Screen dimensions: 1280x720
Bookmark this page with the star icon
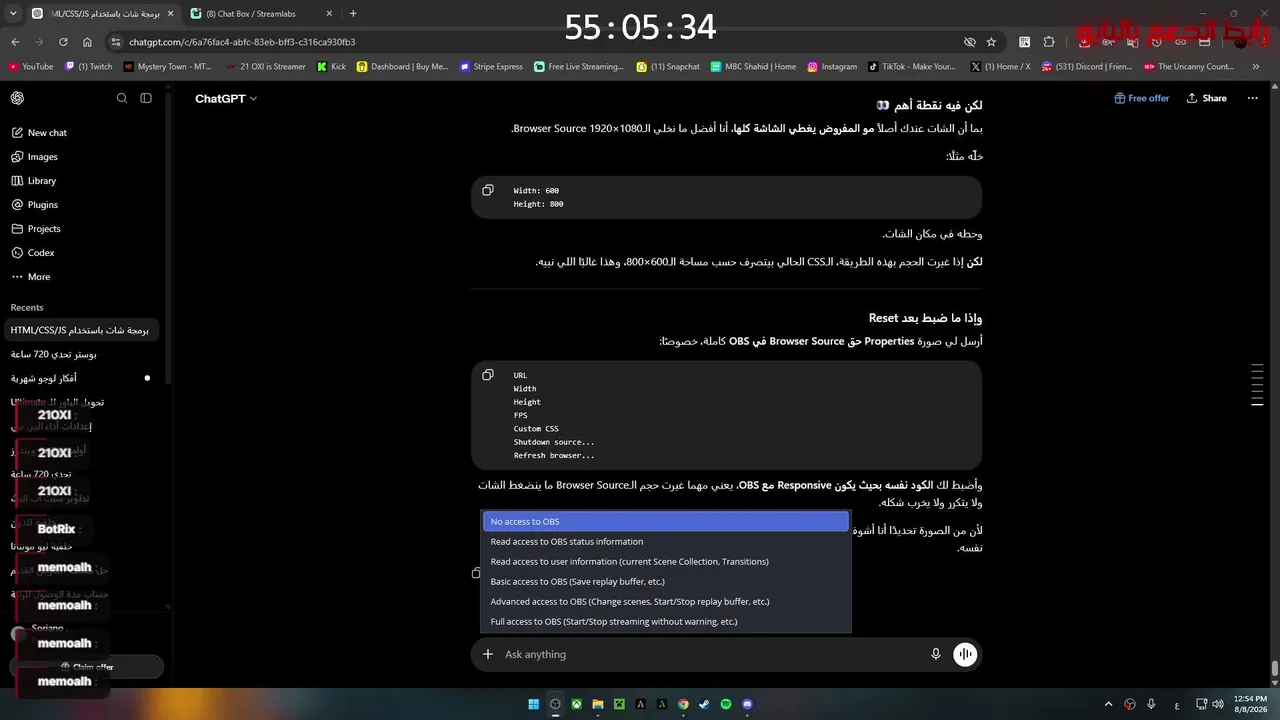pyautogui.click(x=991, y=42)
